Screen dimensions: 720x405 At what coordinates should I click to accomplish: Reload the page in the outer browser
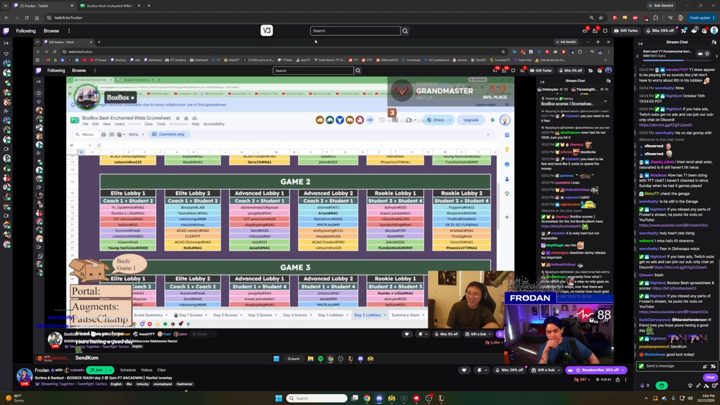tap(27, 18)
